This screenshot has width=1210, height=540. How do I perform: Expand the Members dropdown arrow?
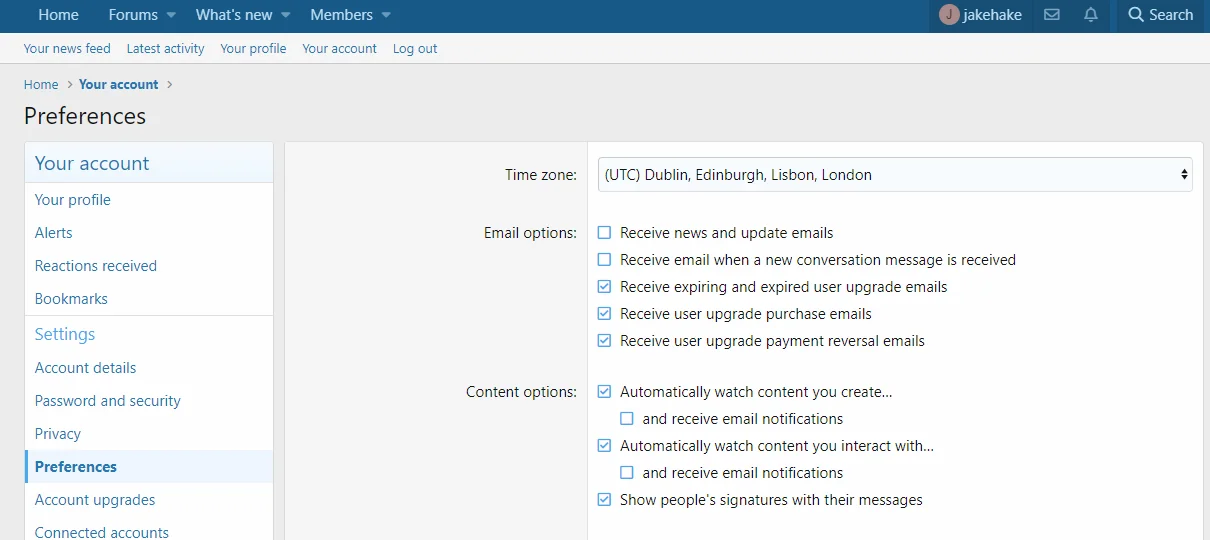point(386,15)
